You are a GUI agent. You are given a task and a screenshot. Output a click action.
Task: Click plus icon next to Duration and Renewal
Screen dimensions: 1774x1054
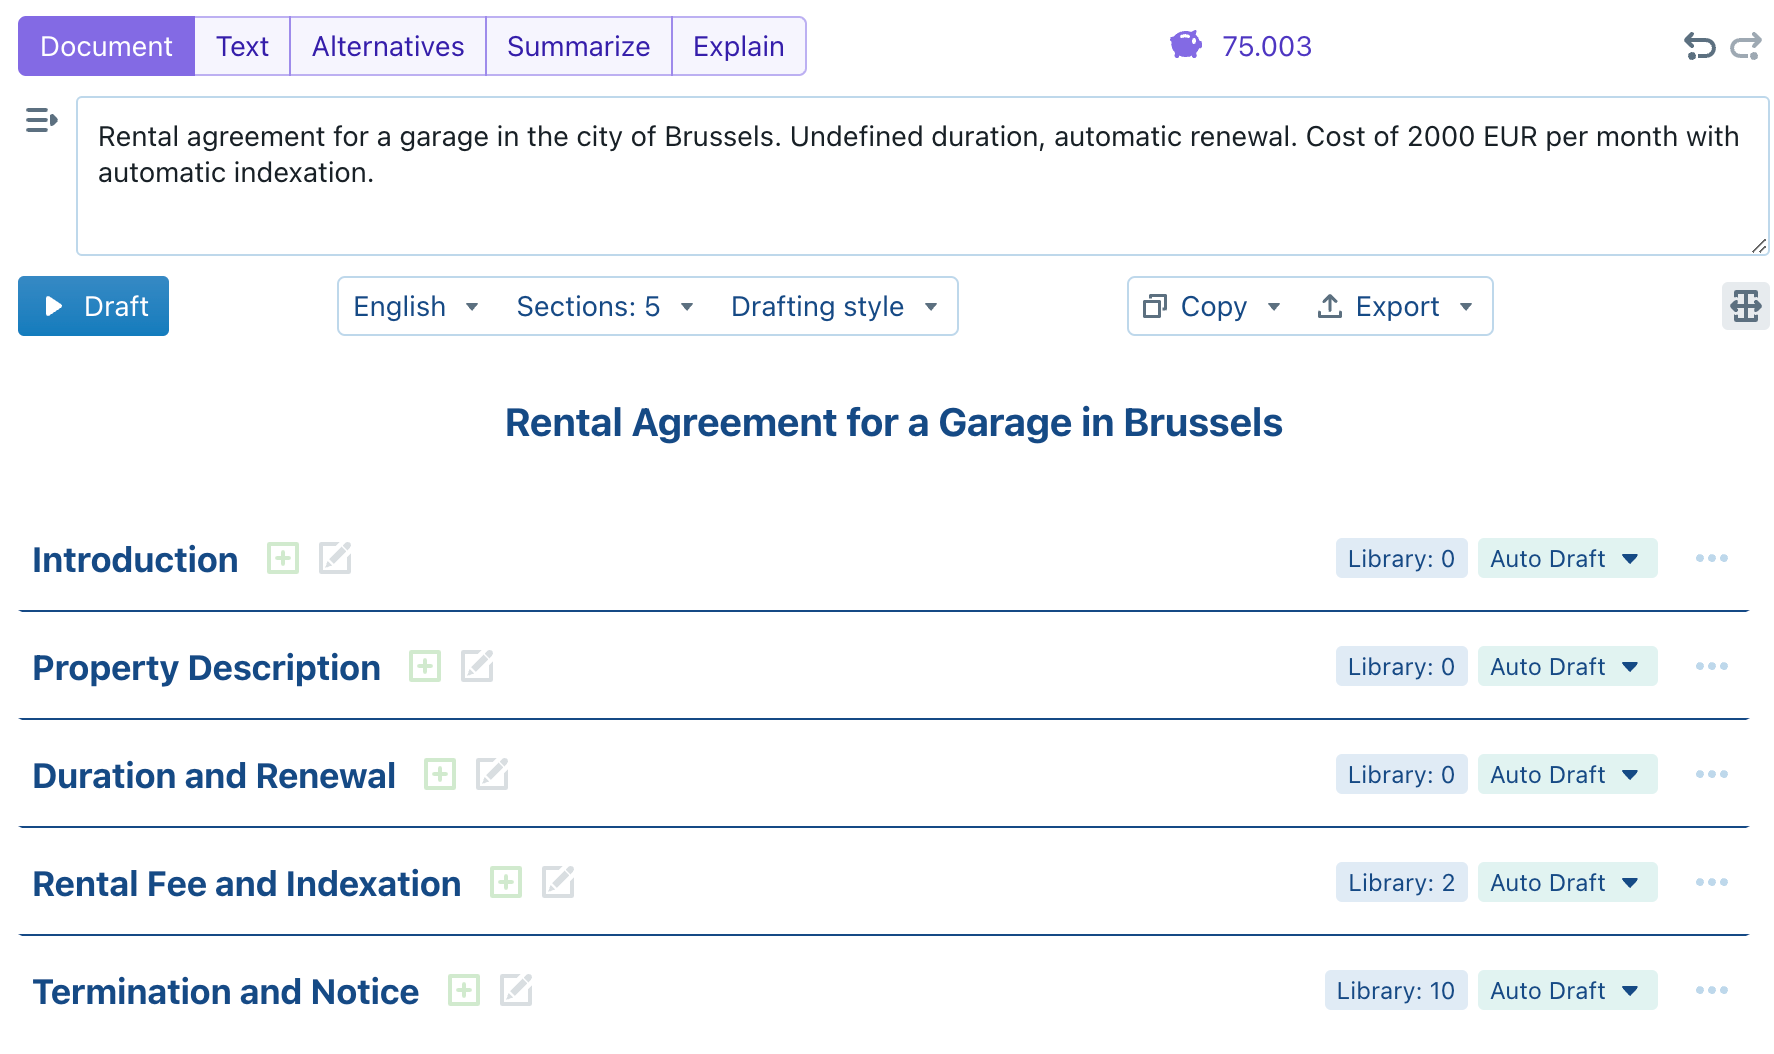(440, 774)
